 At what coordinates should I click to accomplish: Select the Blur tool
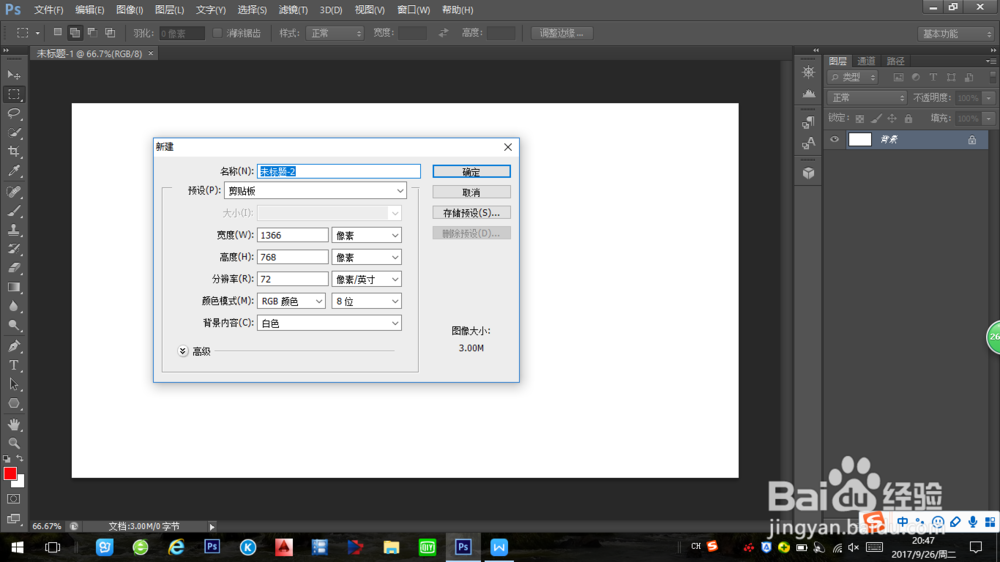13,306
